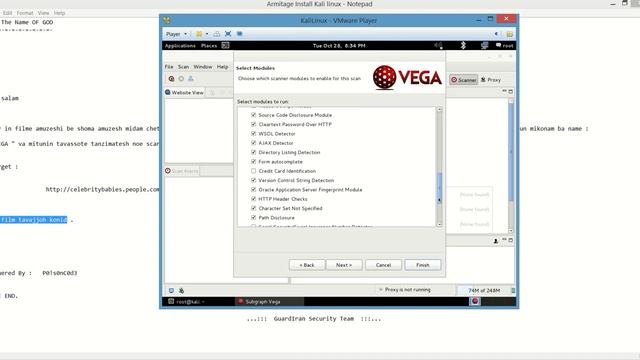
Task: Click the person icon in the lower right pane
Action: [496, 241]
